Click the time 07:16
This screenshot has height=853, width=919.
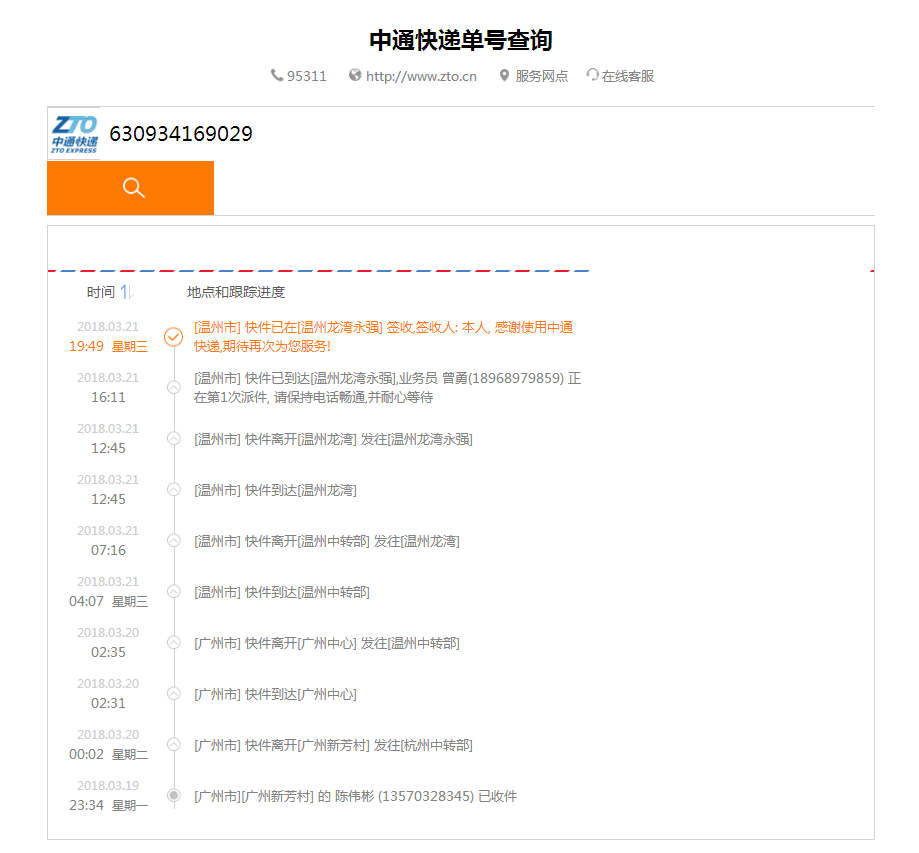pyautogui.click(x=108, y=550)
